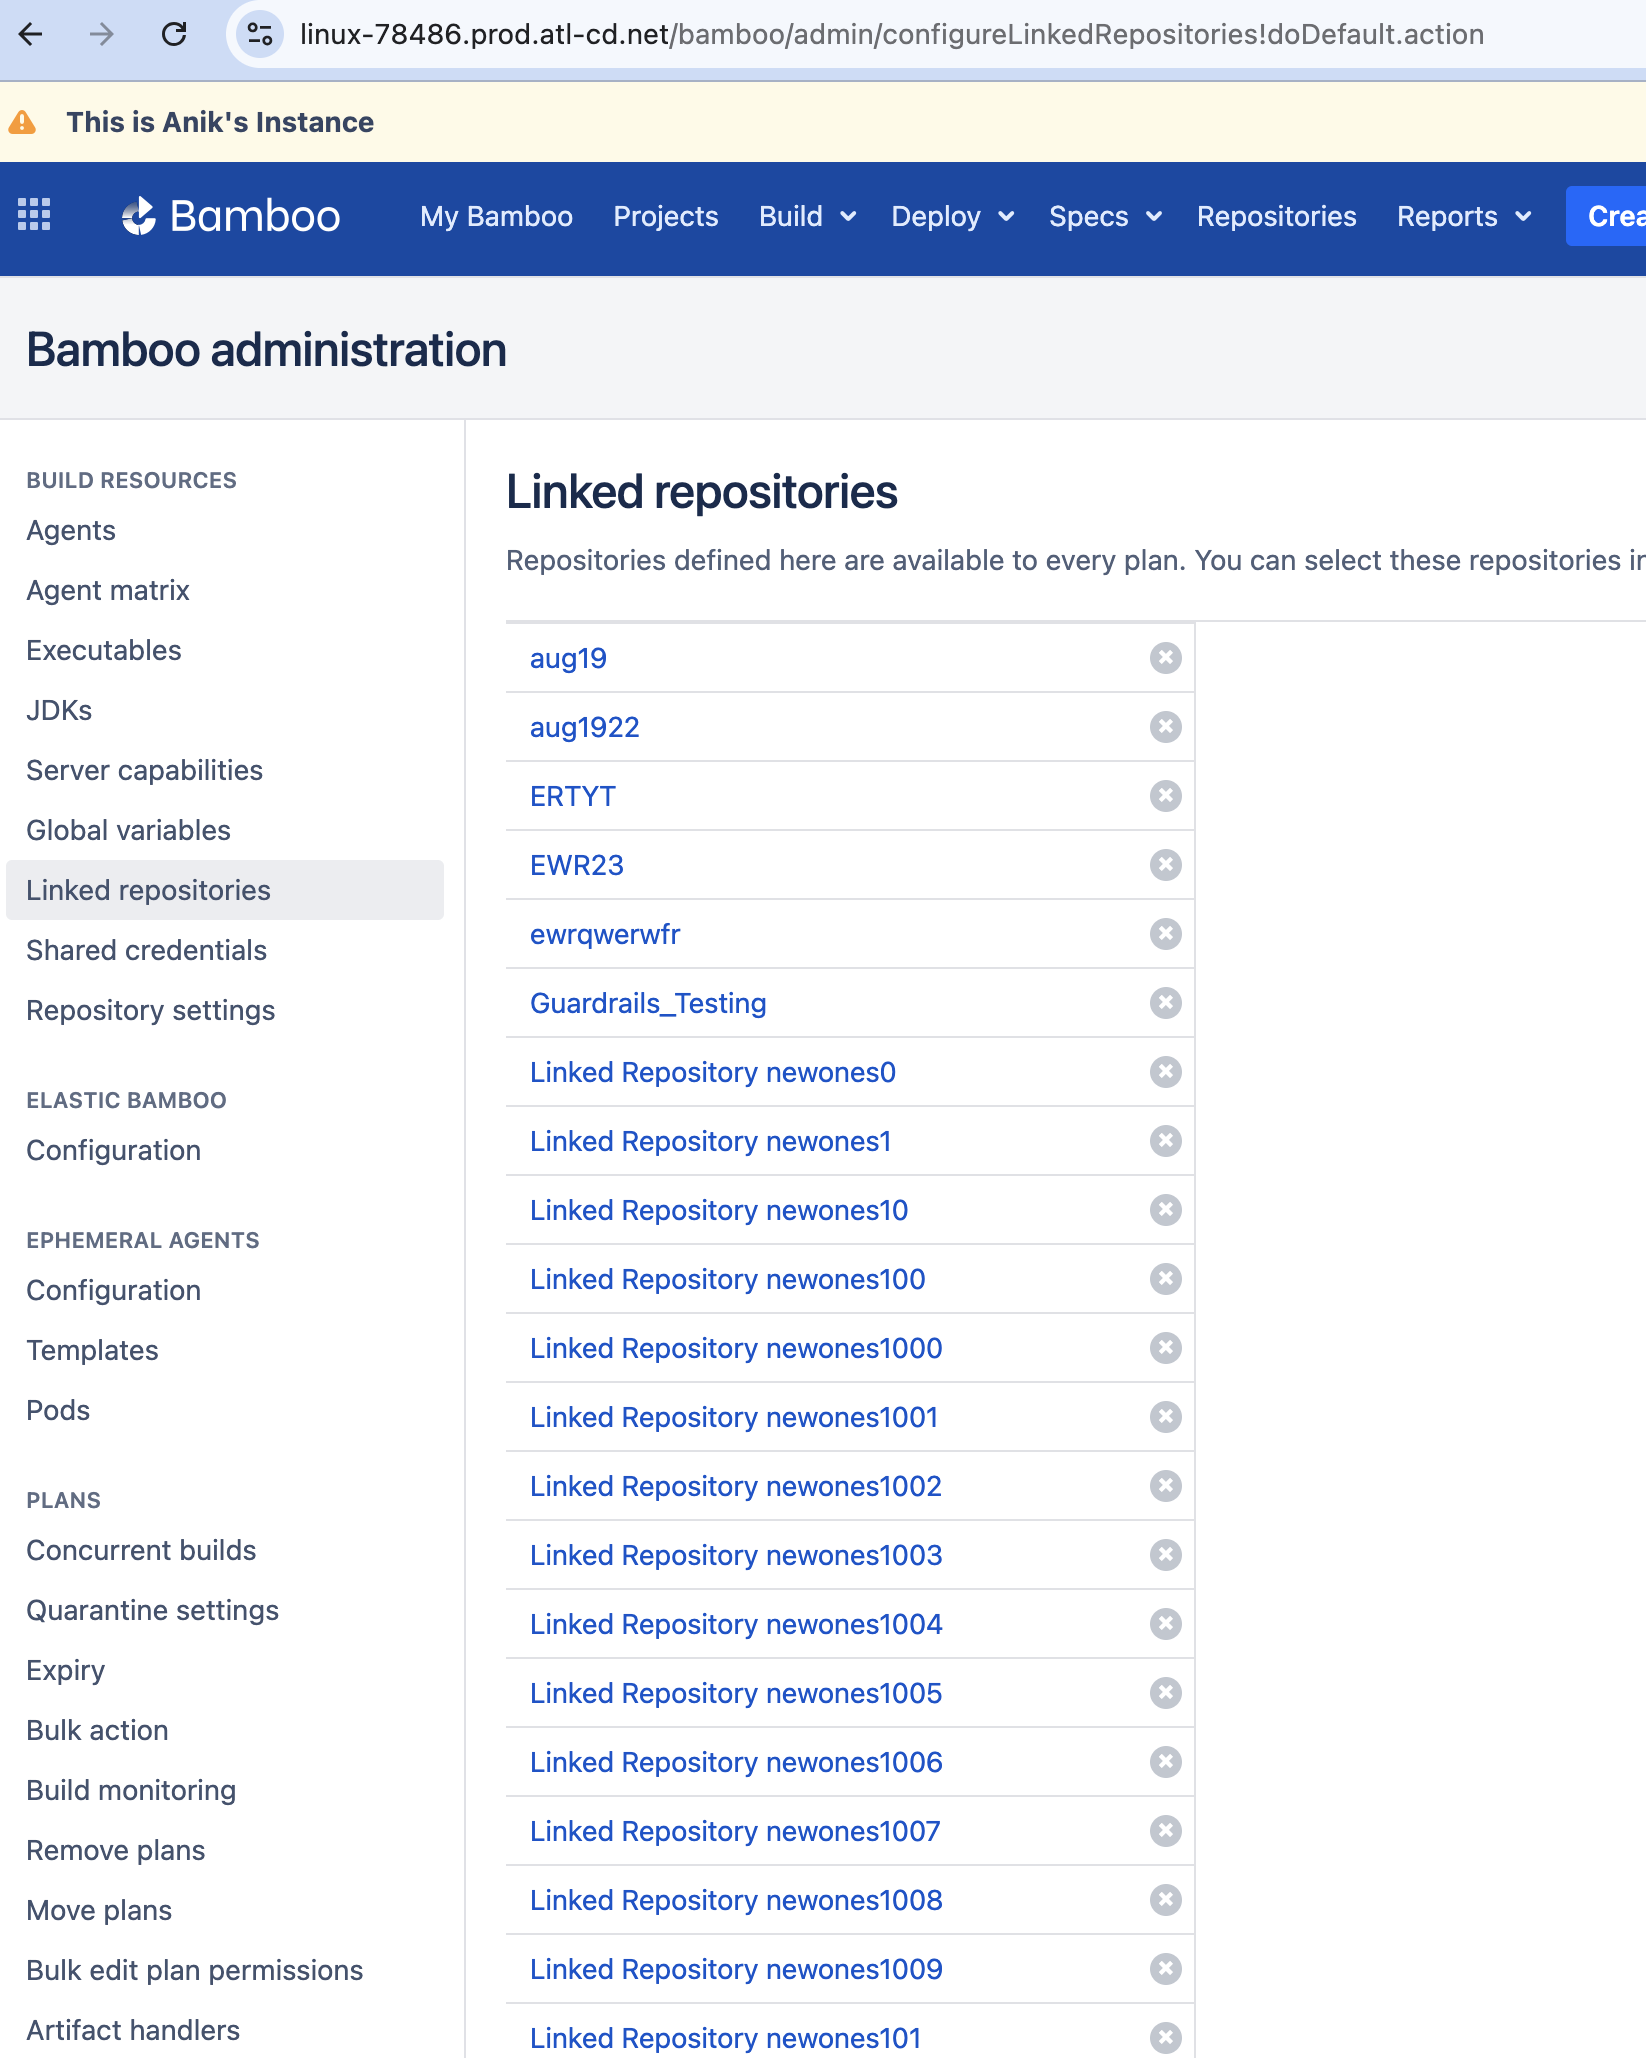Open the aug19 repository link
Viewport: 1646px width, 2058px height.
(x=568, y=658)
